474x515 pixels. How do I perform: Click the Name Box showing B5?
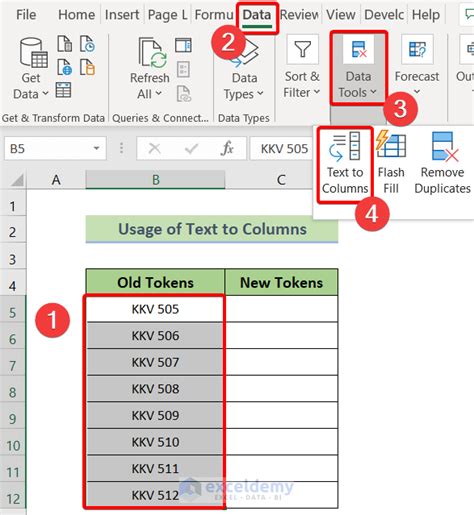click(55, 148)
